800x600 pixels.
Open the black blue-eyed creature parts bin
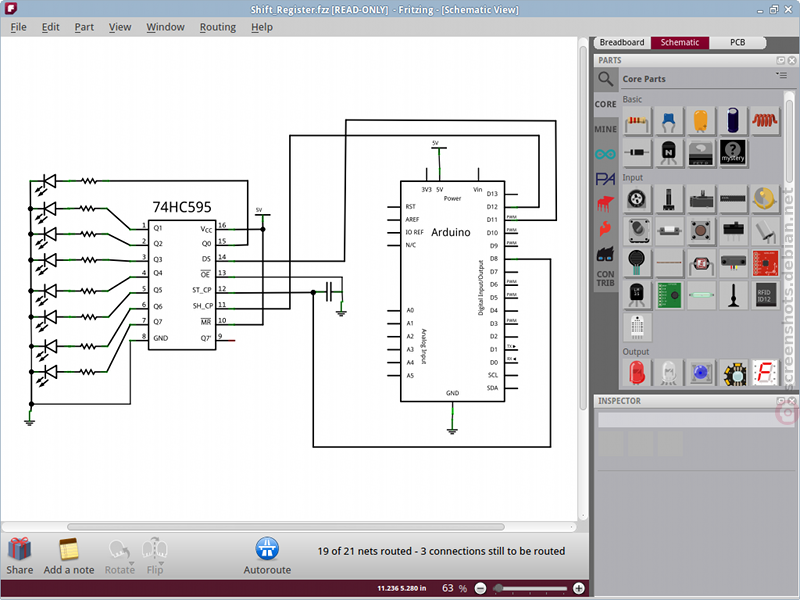(x=606, y=254)
